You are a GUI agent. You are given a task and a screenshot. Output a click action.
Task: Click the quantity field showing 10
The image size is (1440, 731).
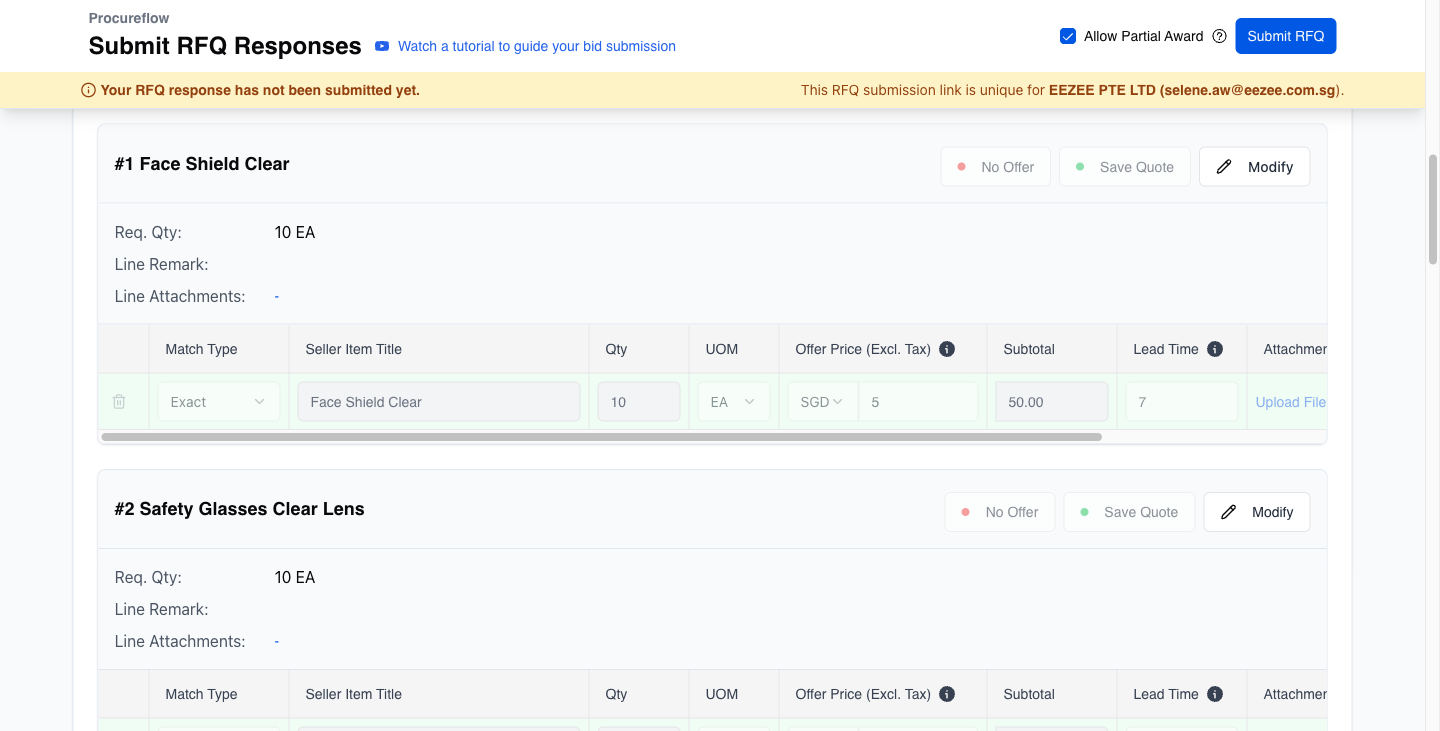coord(639,402)
